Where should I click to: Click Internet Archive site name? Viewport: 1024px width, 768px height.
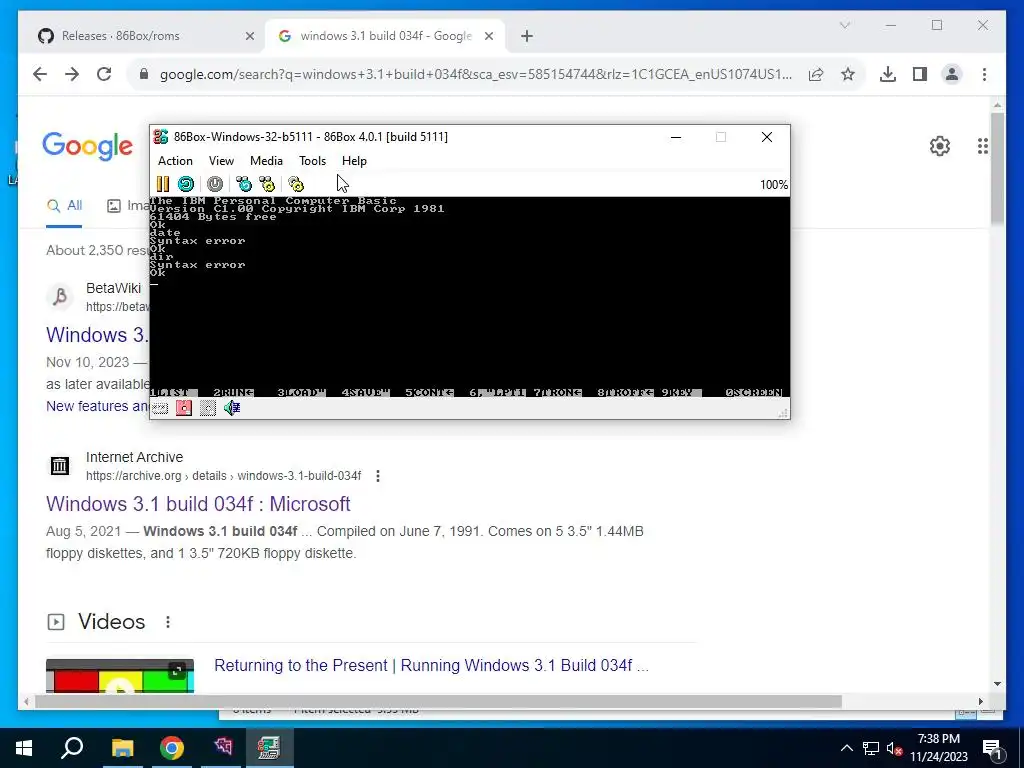point(135,457)
